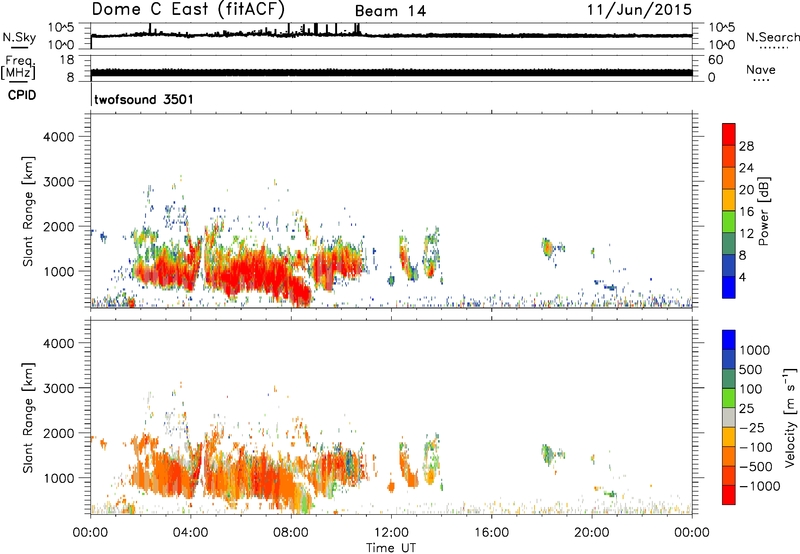Image resolution: width=800 pixels, height=554 pixels.
Task: Click the '4000' tick on the power panel axis
Action: click(58, 137)
